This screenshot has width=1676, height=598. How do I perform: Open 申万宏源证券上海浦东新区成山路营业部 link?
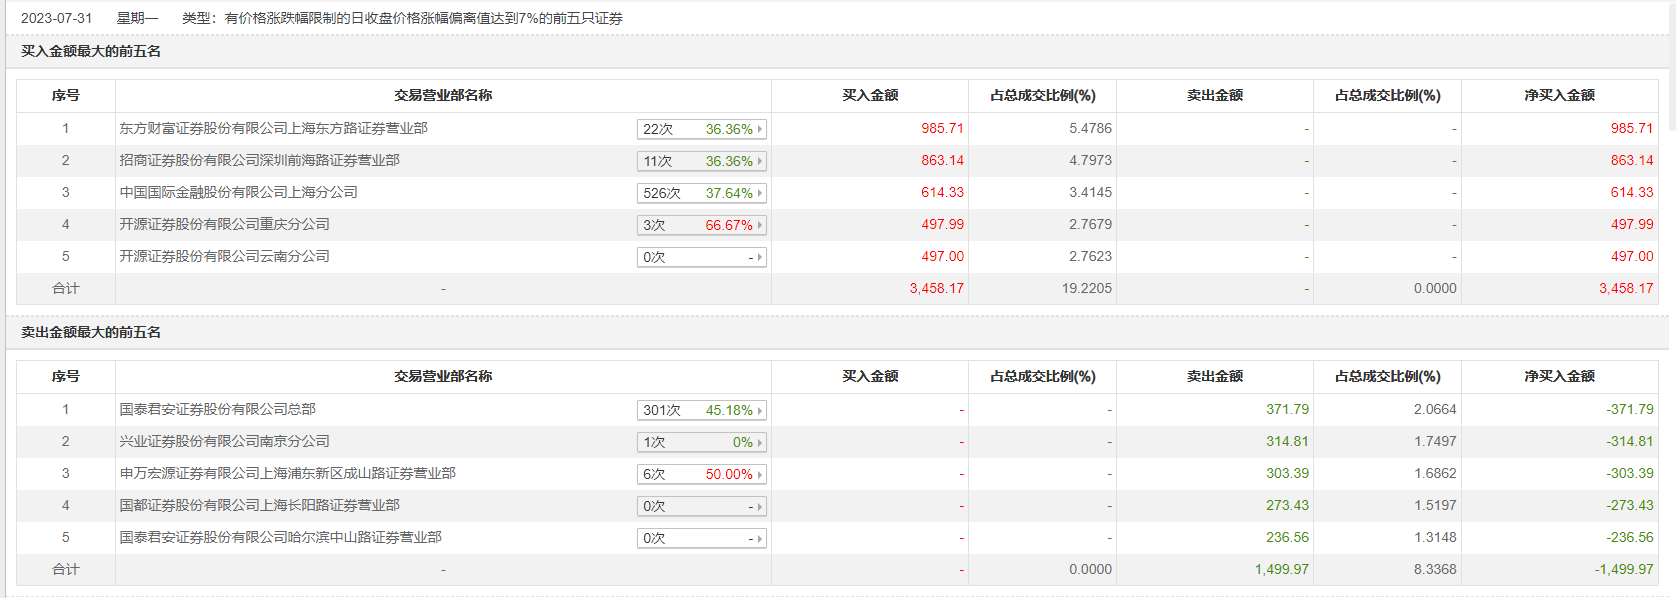[287, 473]
